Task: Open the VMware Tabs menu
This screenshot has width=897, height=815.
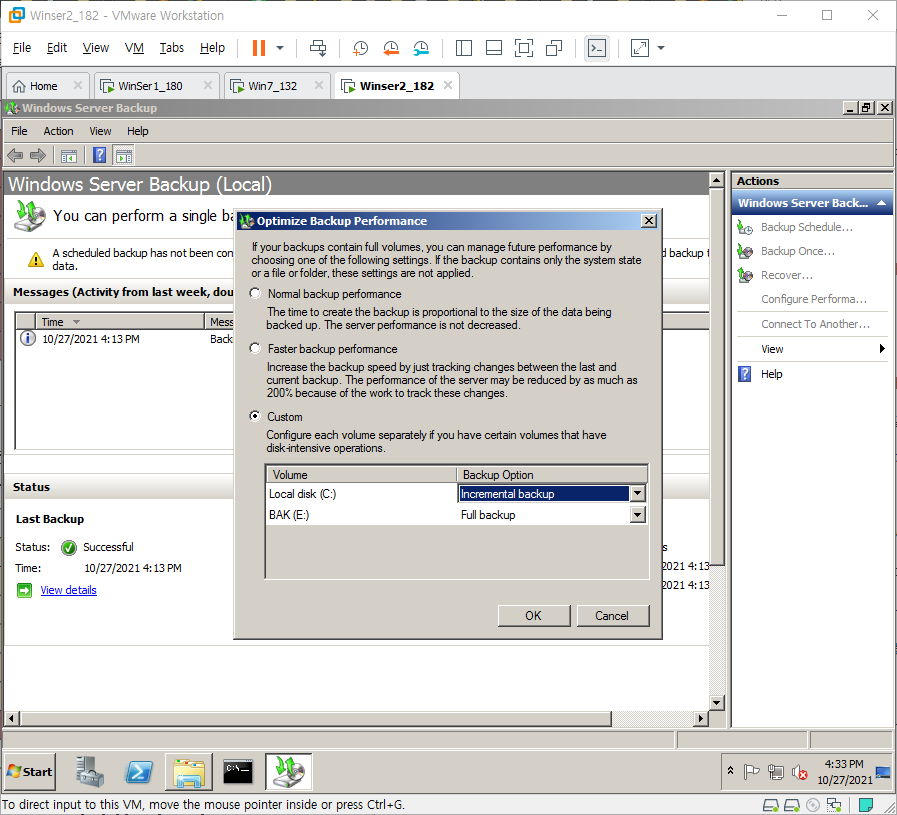Action: [x=172, y=47]
